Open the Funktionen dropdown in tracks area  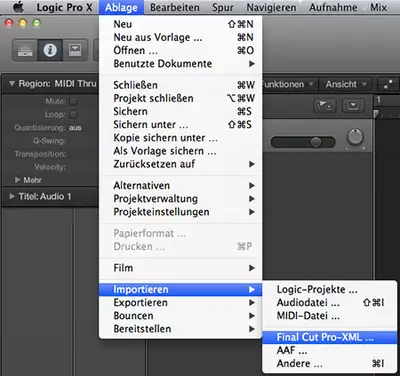289,84
